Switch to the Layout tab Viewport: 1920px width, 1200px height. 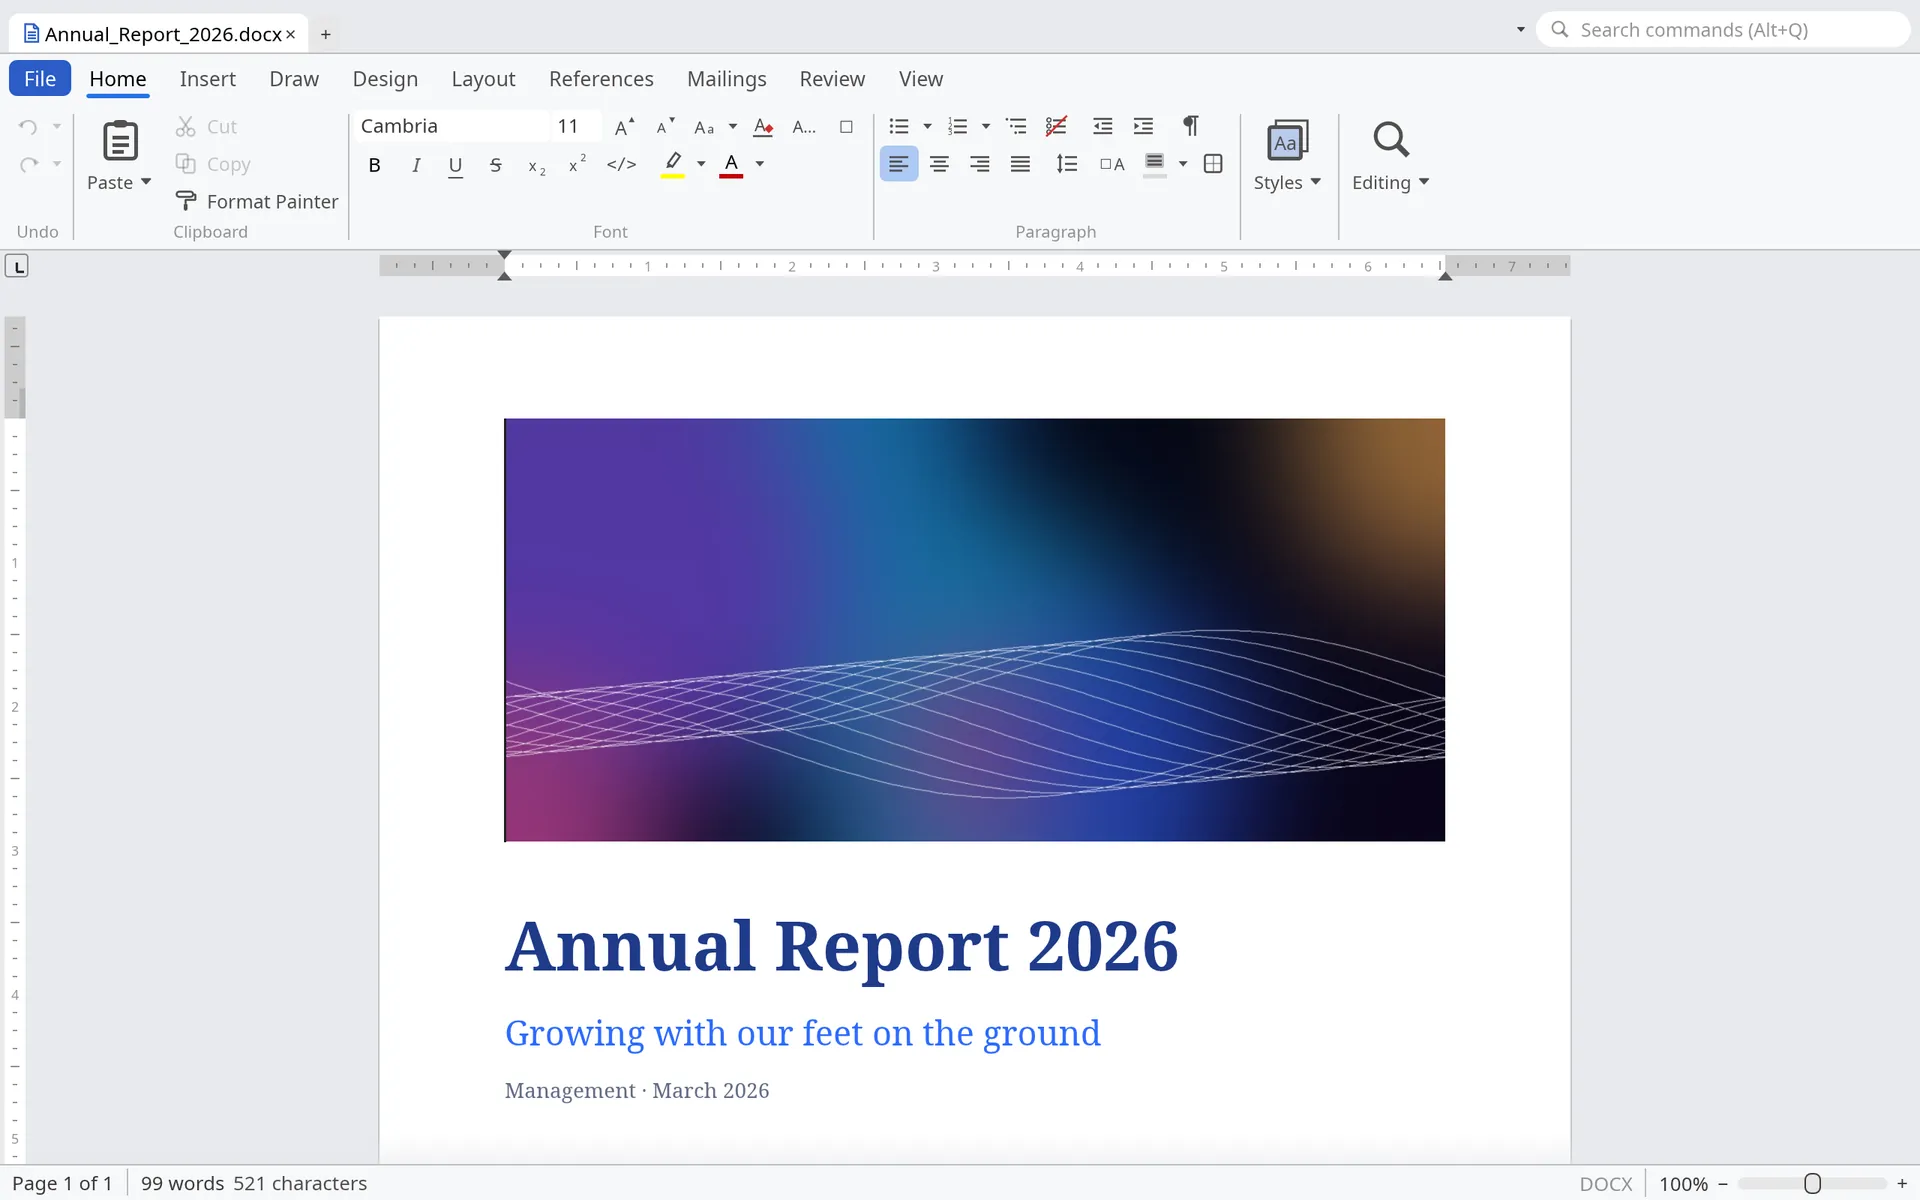pos(483,79)
